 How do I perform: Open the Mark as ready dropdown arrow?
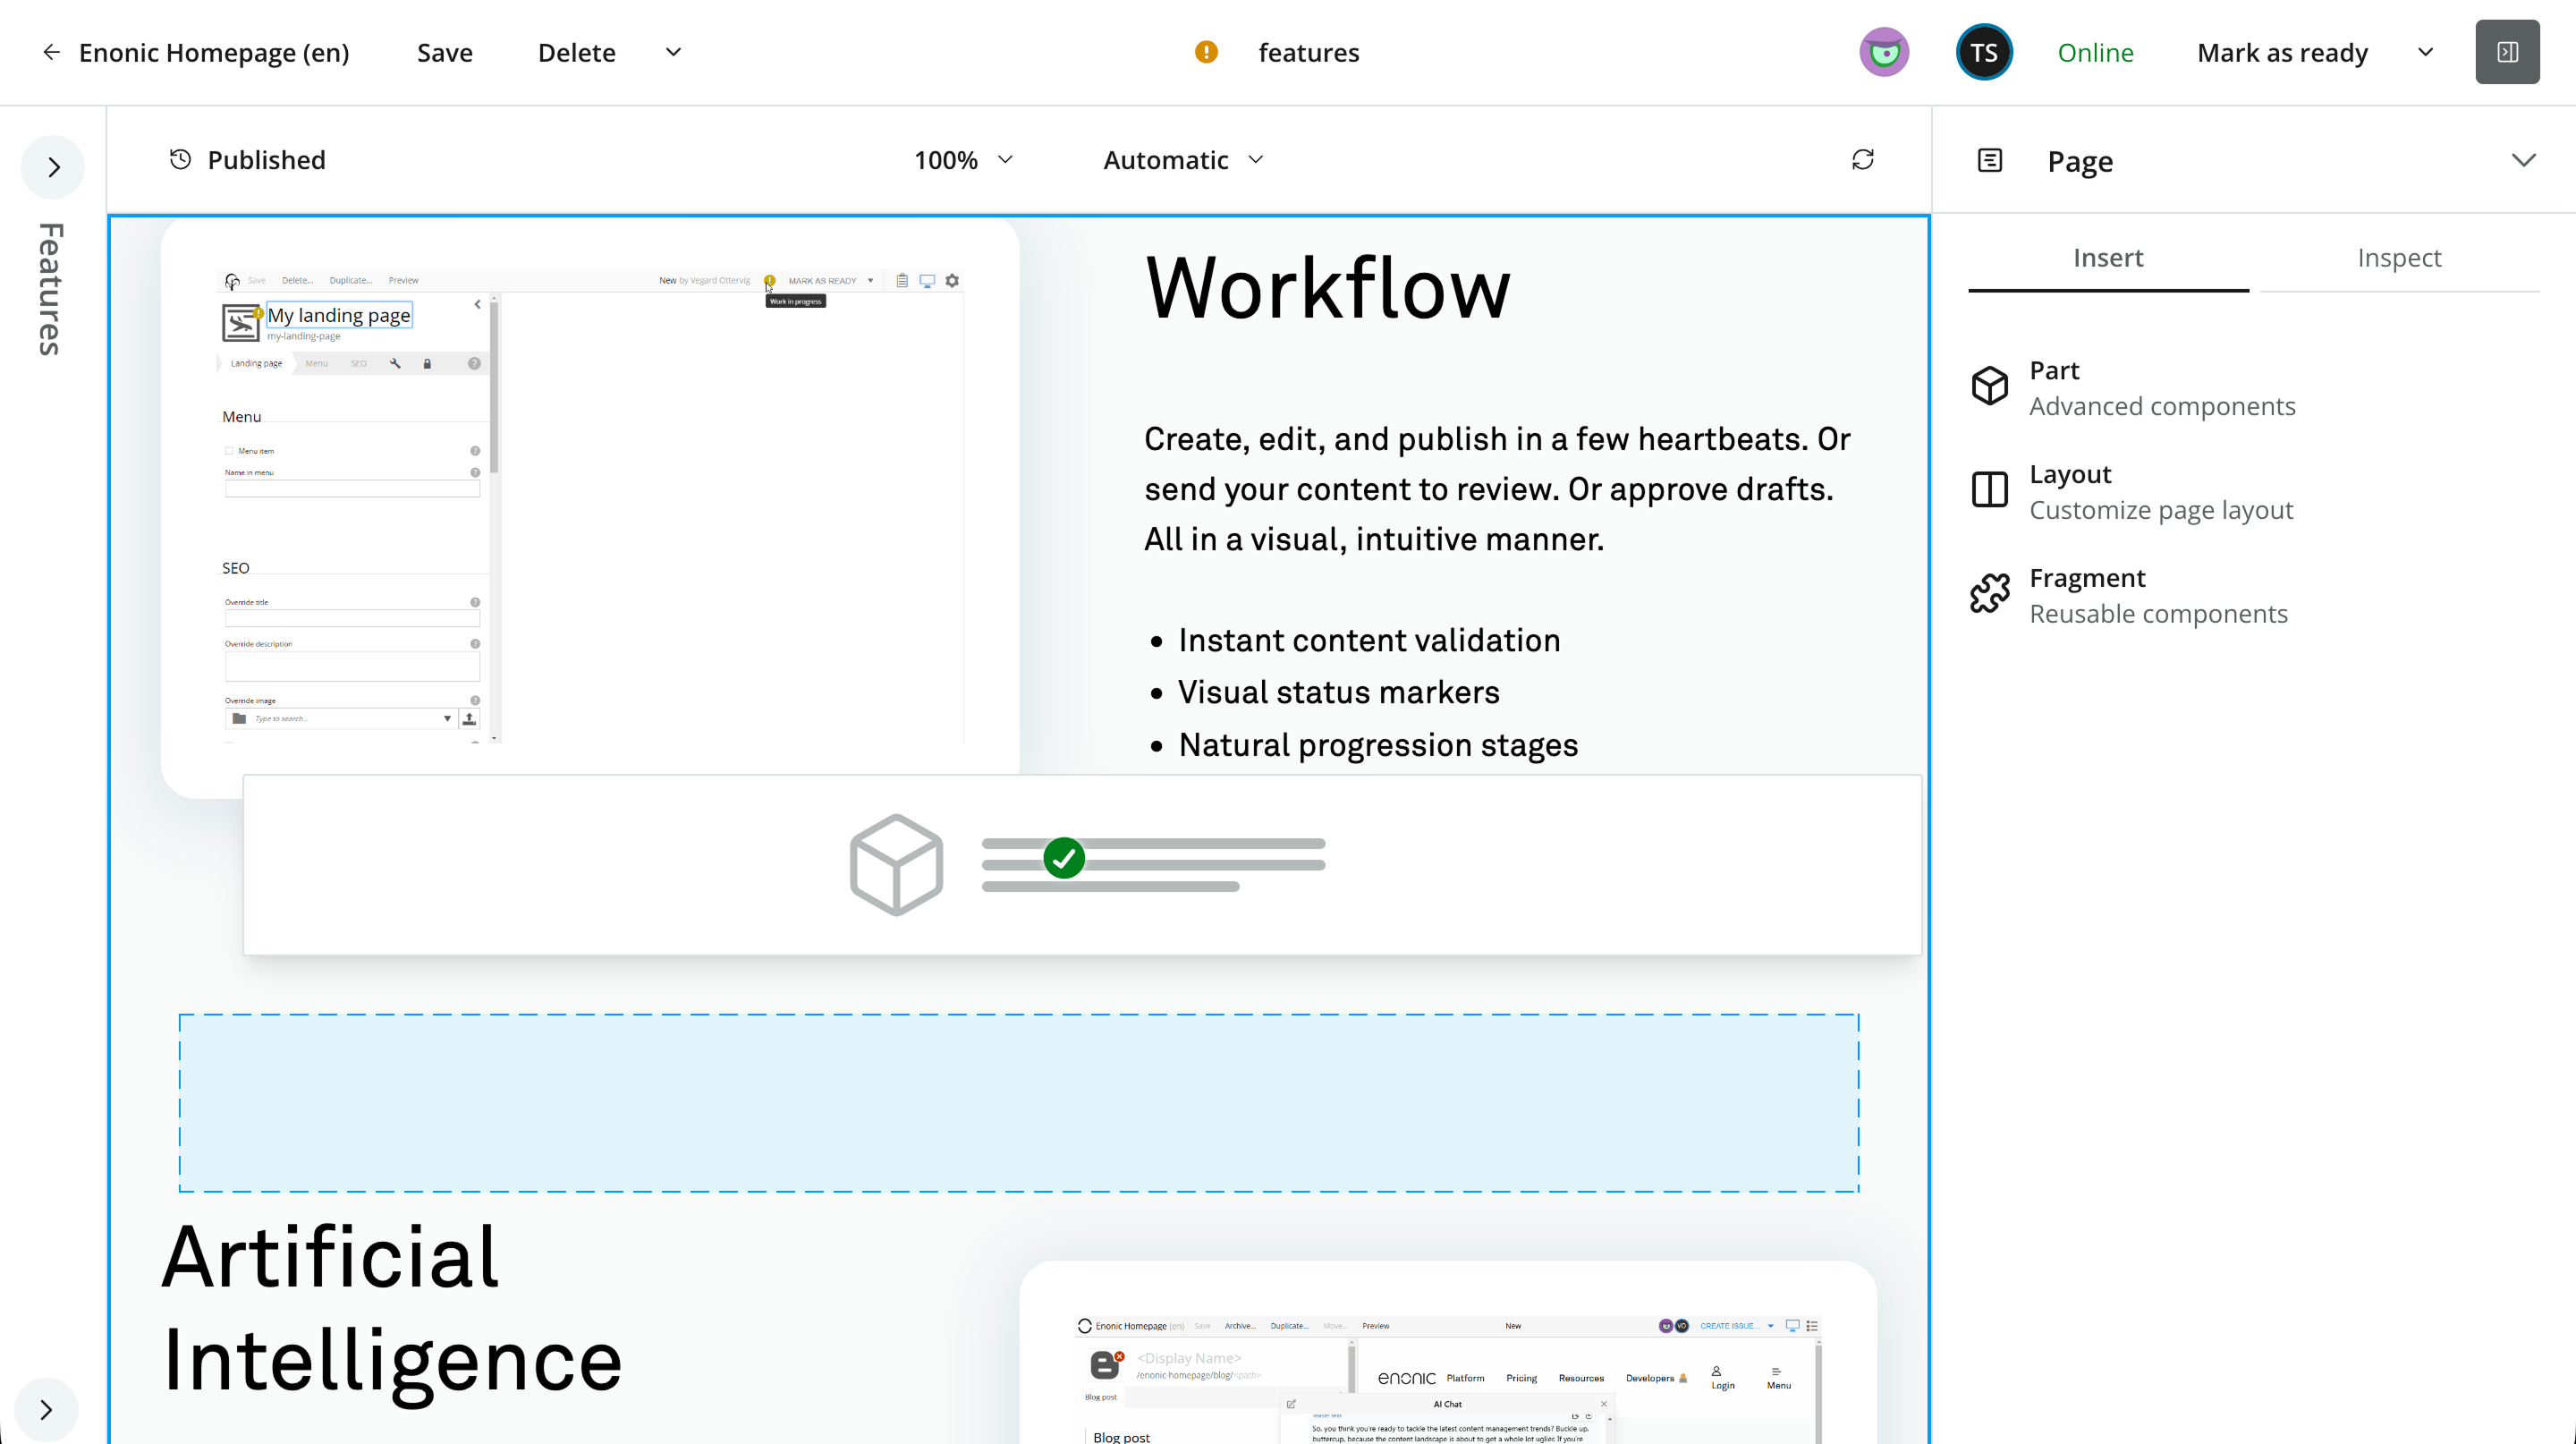(2425, 52)
